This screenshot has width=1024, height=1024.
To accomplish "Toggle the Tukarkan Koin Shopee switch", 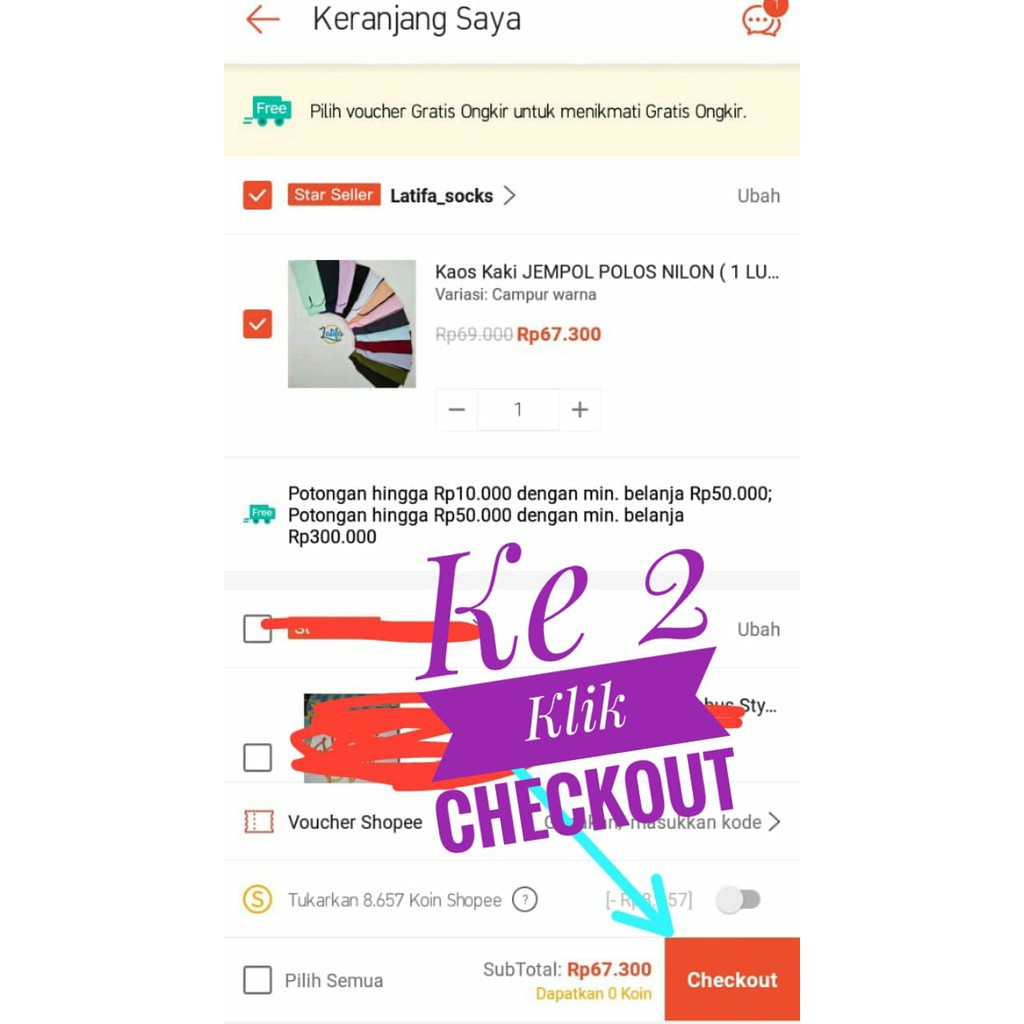I will (738, 899).
